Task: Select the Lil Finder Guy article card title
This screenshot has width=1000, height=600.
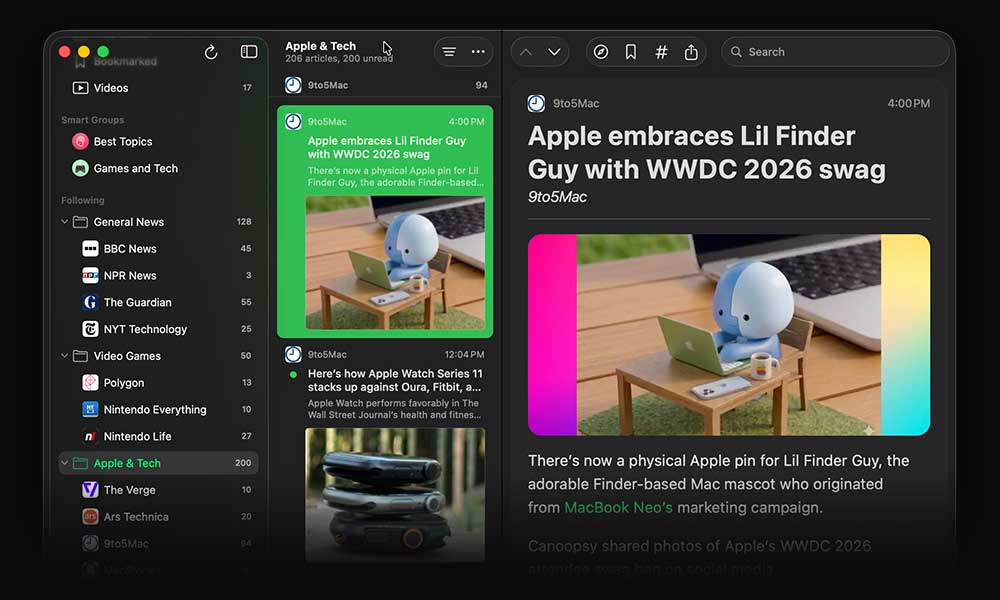Action: 387,147
